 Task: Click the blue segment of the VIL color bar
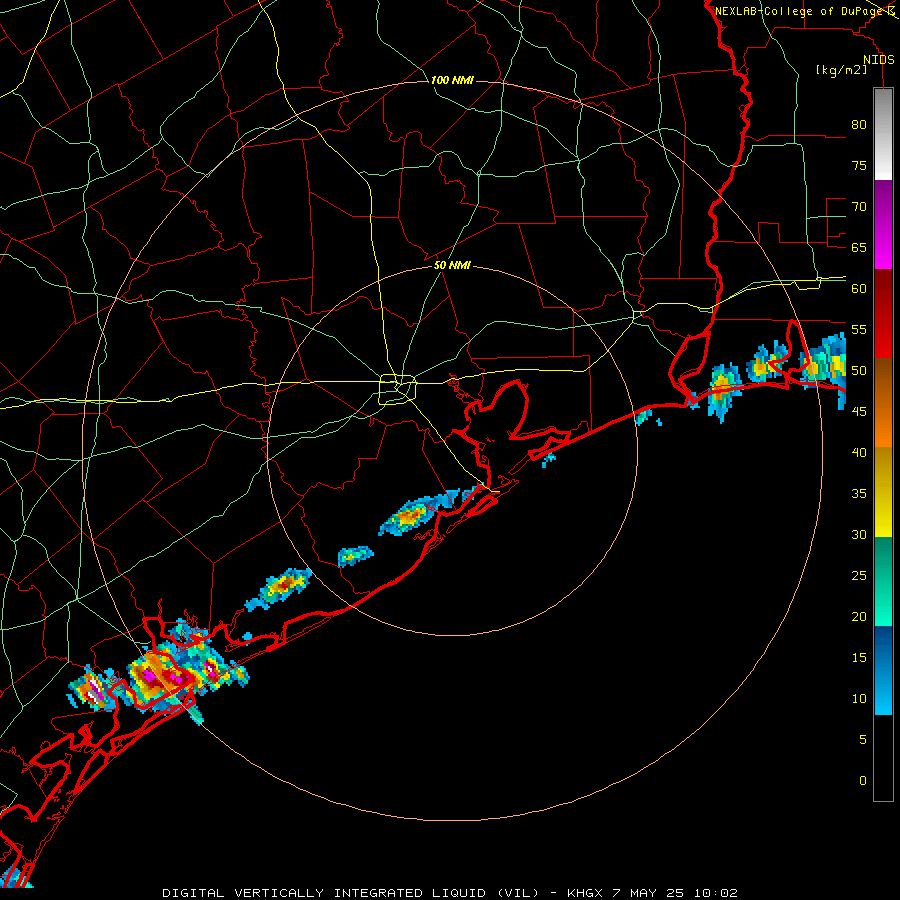point(883,670)
